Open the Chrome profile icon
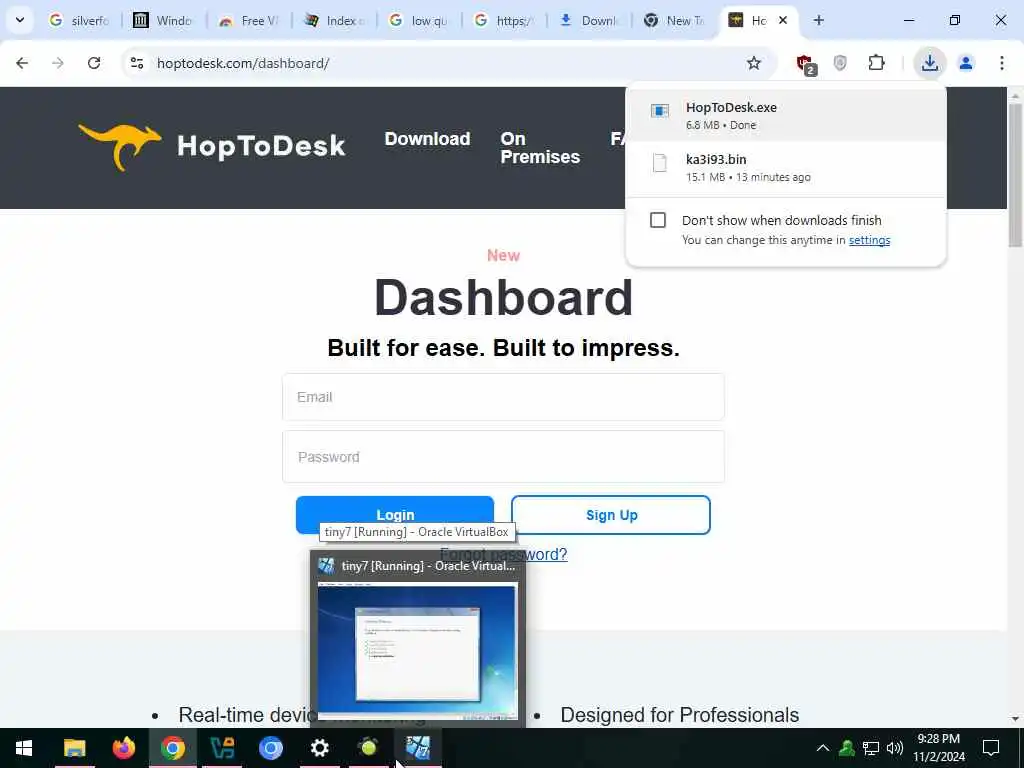Image resolution: width=1024 pixels, height=768 pixels. coord(966,63)
